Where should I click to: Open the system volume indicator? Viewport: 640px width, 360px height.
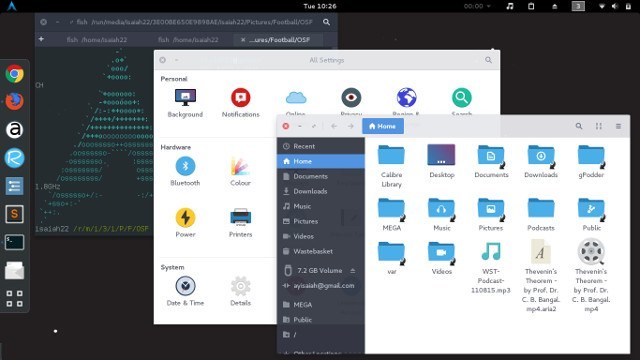(615, 6)
